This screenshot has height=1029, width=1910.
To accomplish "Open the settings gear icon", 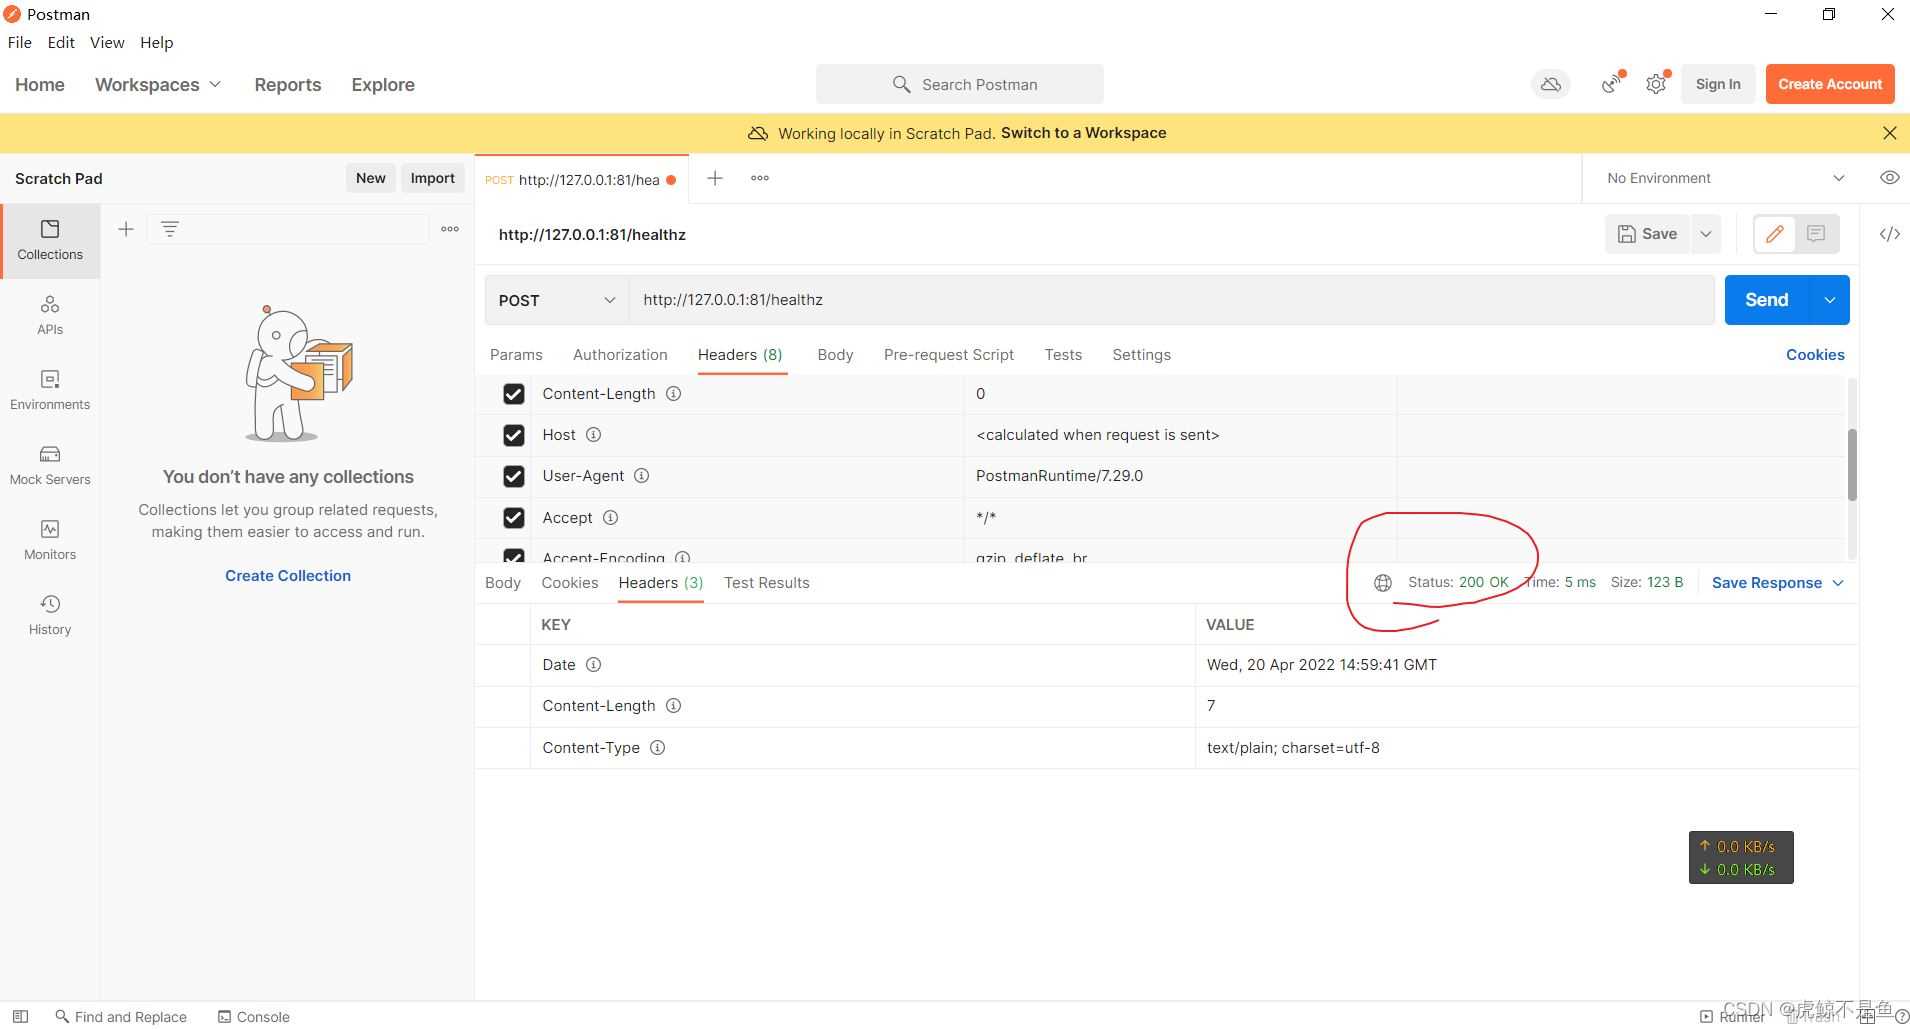I will 1656,85.
